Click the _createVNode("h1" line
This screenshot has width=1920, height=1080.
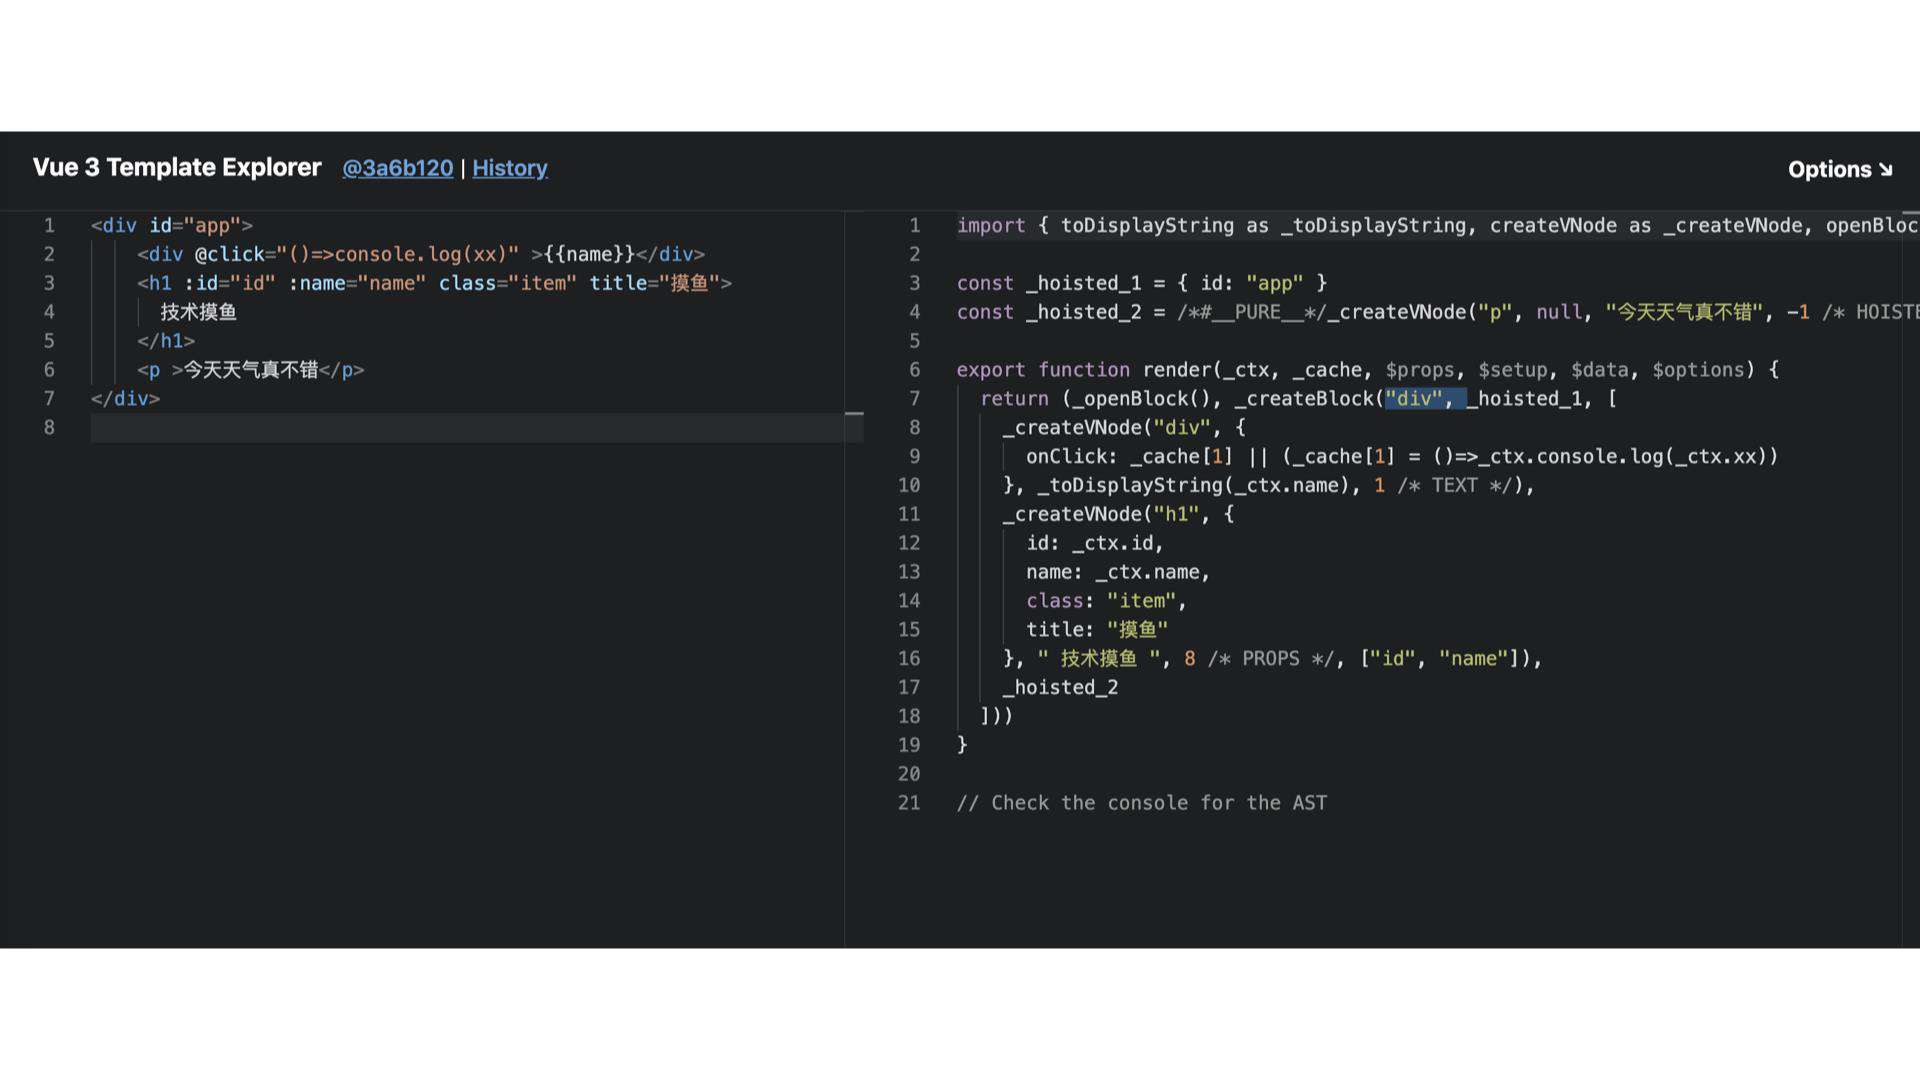[x=1119, y=514]
